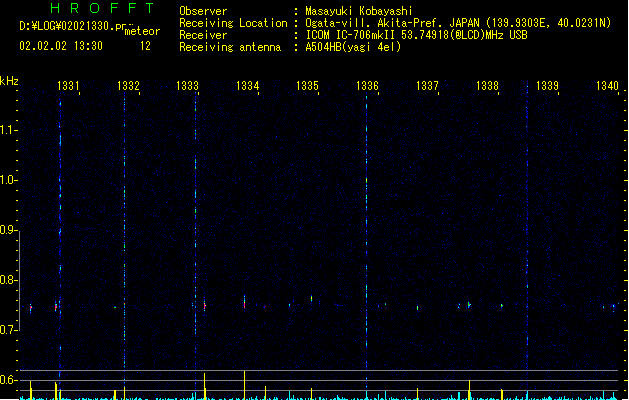Click the meteor label
This screenshot has height=400, width=629.
click(x=142, y=31)
